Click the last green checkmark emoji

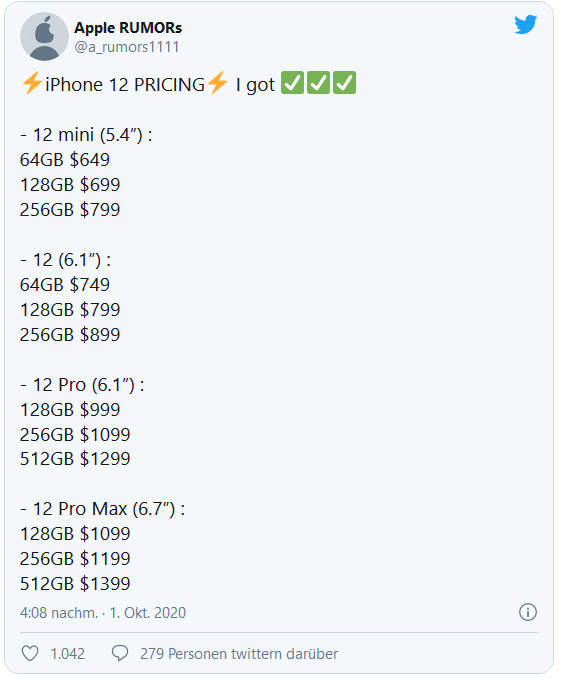345,83
